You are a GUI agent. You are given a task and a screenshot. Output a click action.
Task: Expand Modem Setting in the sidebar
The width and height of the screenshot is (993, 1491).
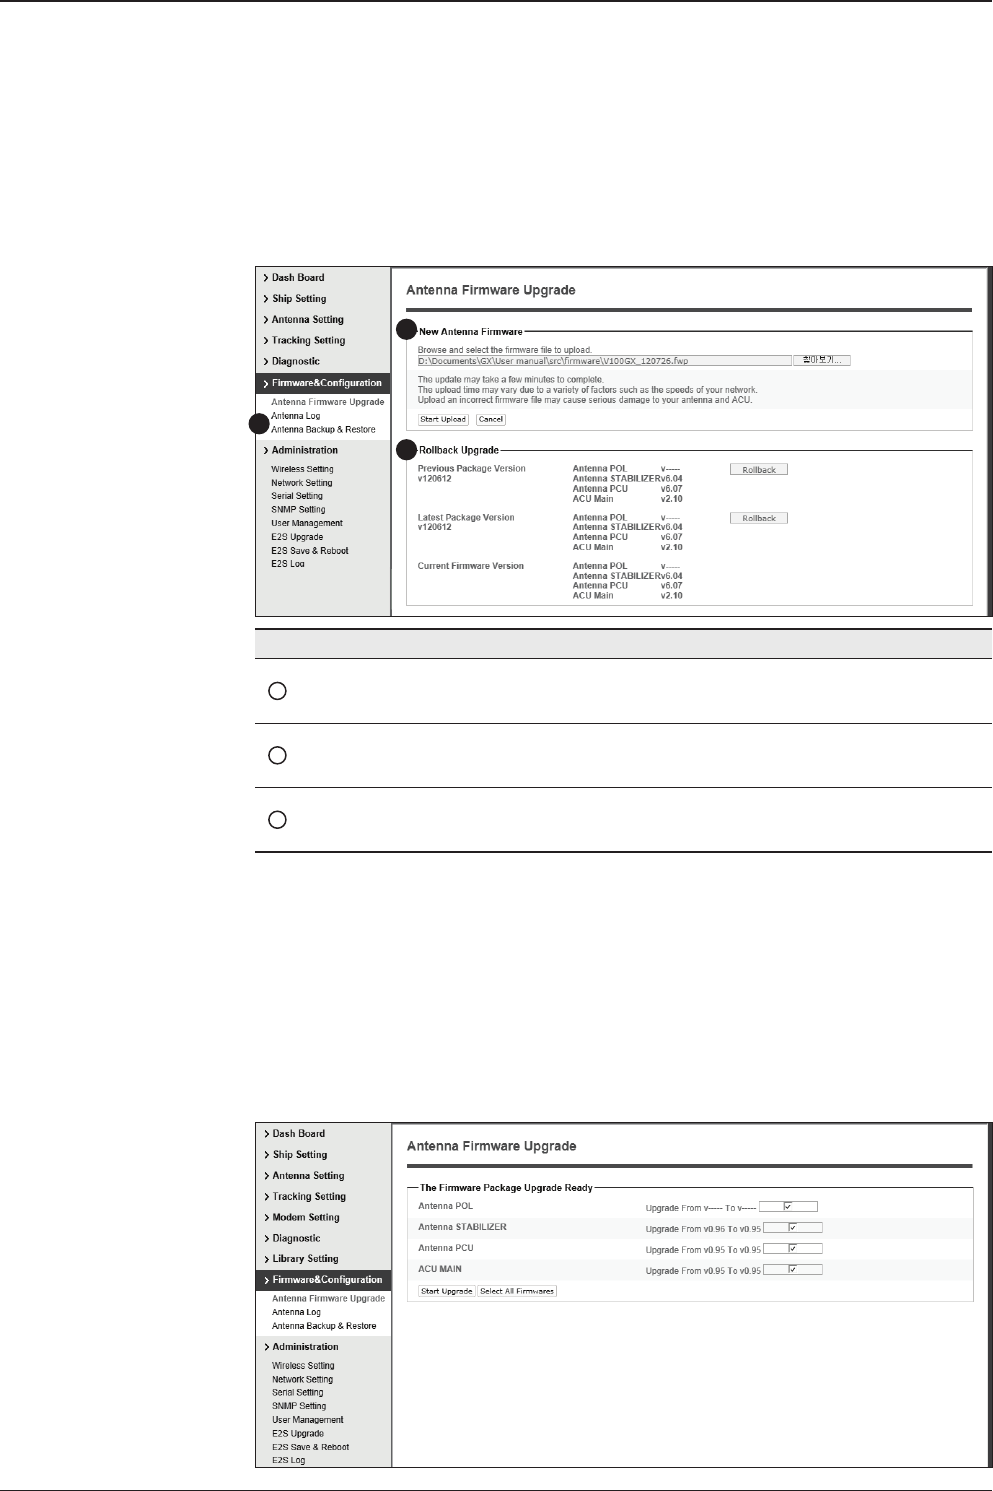pyautogui.click(x=306, y=1217)
